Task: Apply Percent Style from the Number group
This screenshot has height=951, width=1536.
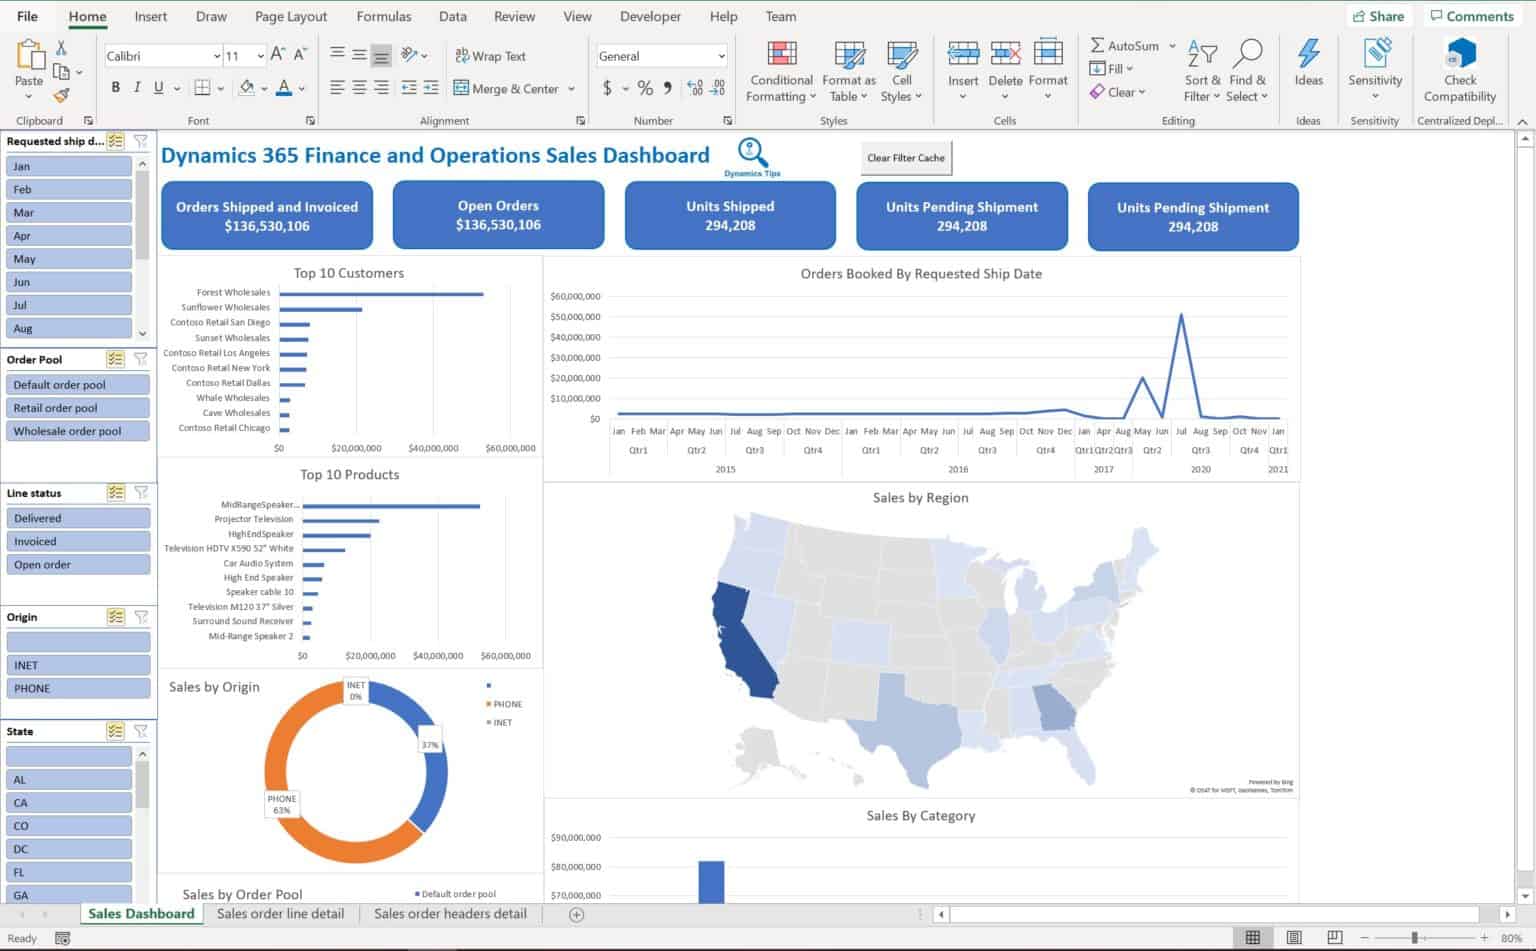Action: click(644, 89)
